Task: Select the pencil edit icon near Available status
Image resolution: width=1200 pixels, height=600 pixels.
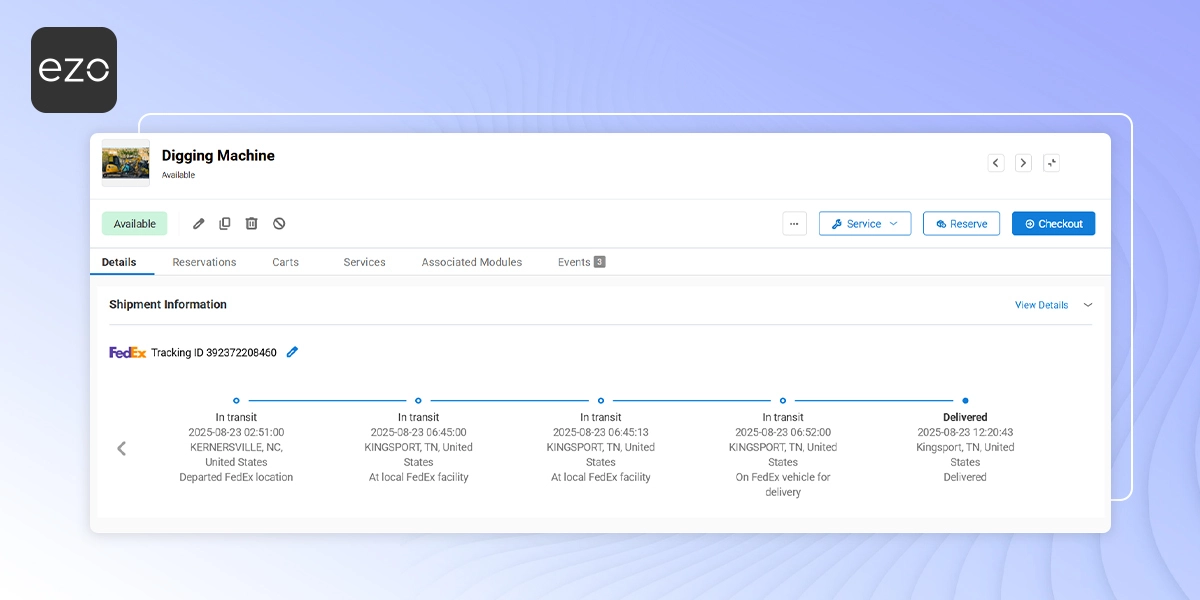Action: pyautogui.click(x=198, y=223)
